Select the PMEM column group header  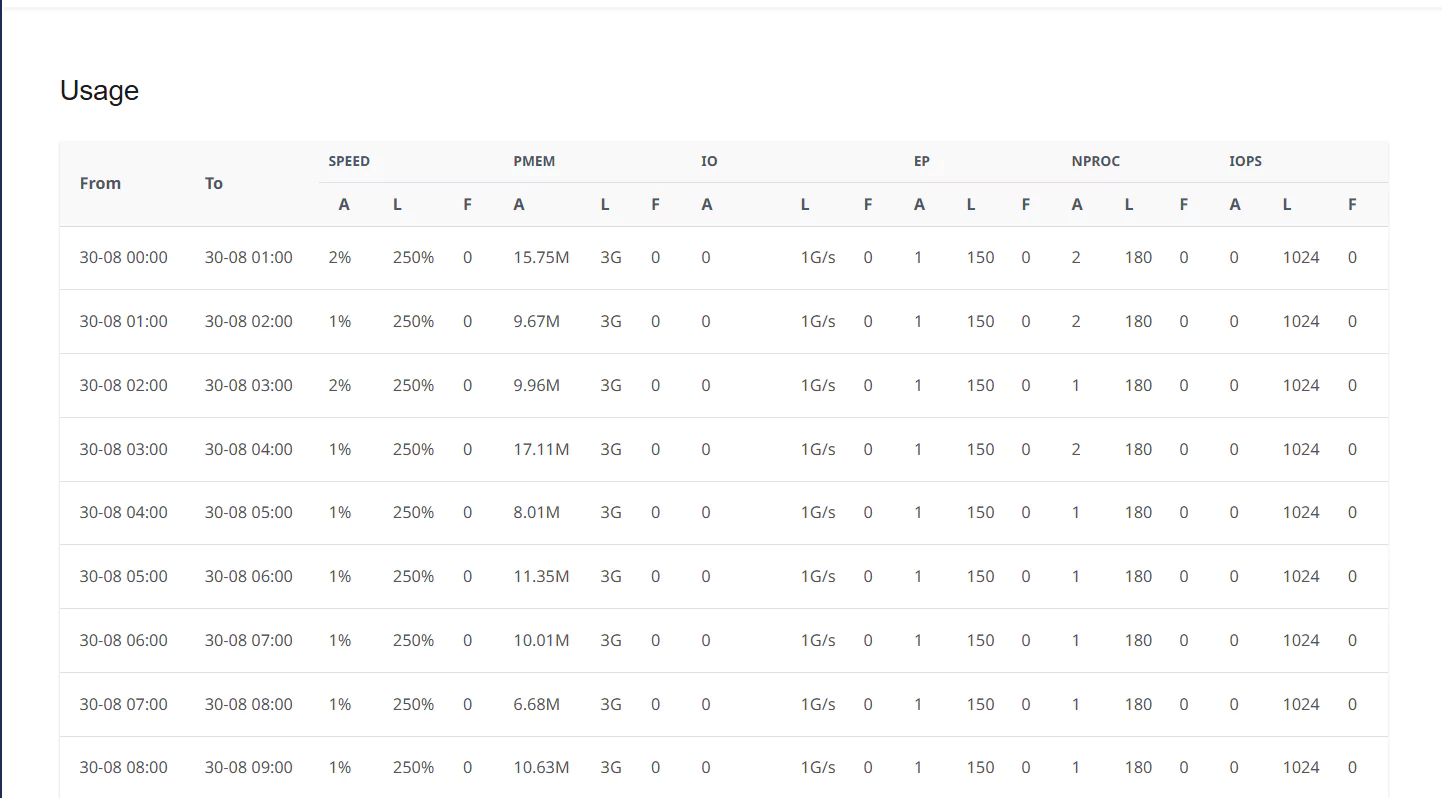(534, 161)
